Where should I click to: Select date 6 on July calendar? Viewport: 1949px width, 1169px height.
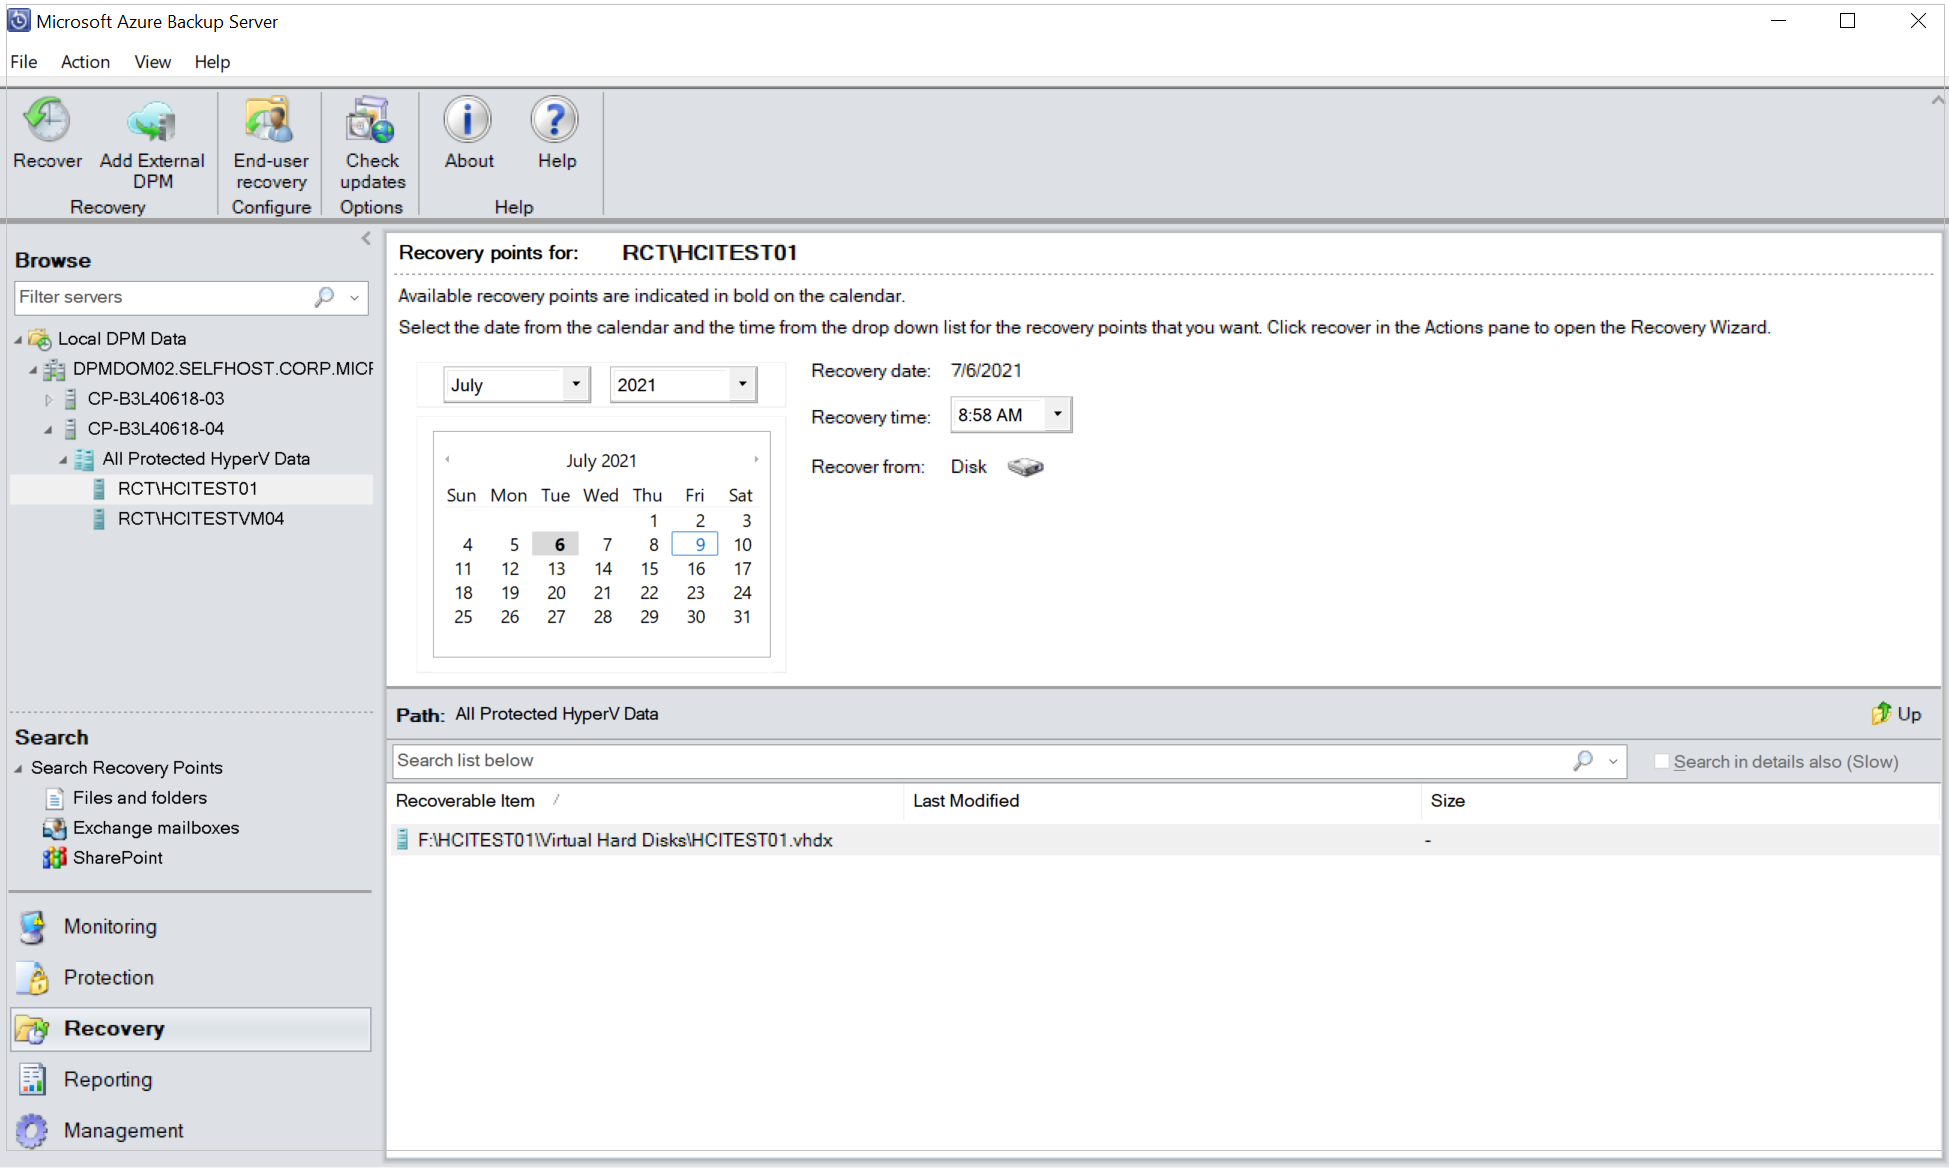point(556,544)
